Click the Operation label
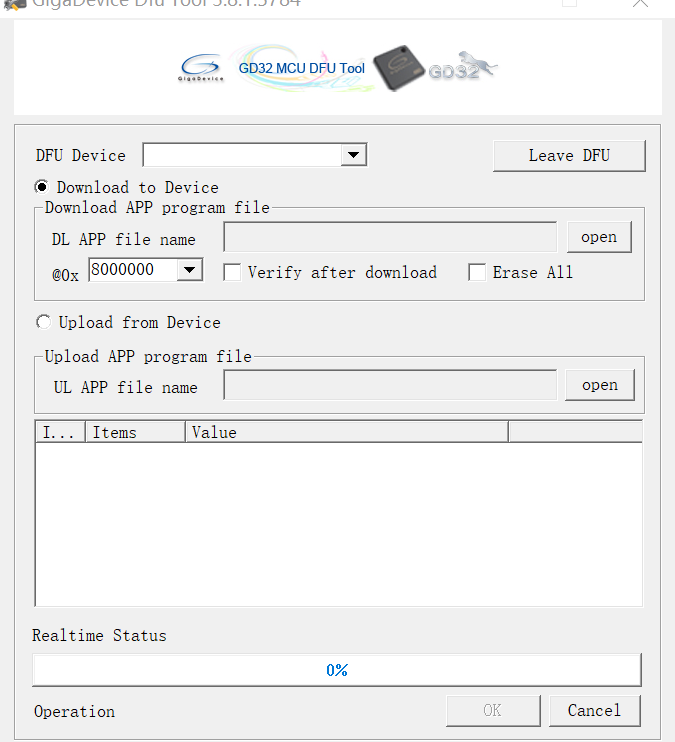The image size is (675, 742). pyautogui.click(x=74, y=712)
